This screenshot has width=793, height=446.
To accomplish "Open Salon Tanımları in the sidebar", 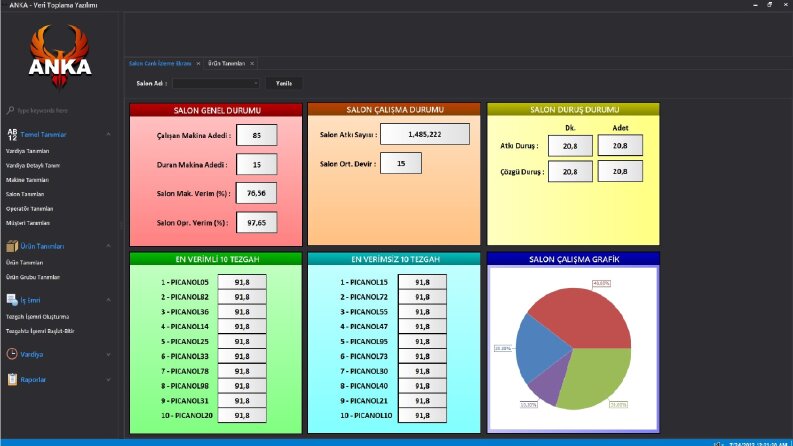I will pos(25,194).
